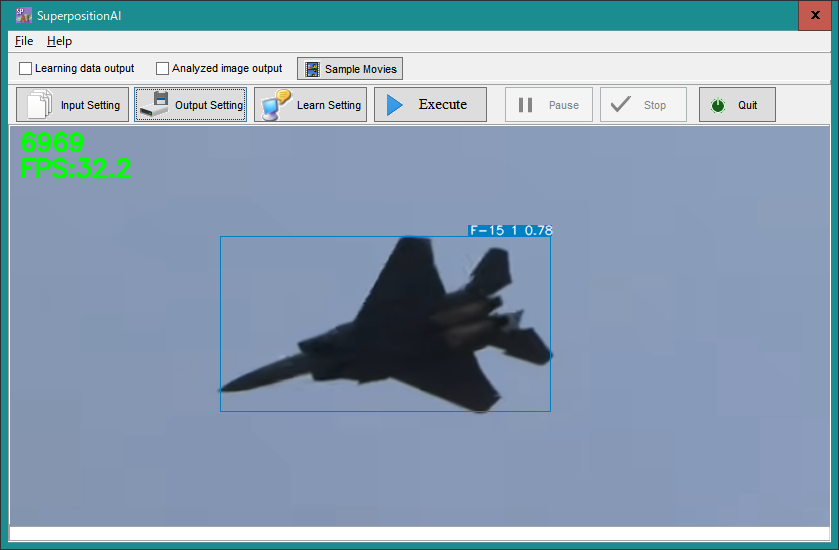
Task: Click the green power icon on Quit
Action: [x=718, y=105]
